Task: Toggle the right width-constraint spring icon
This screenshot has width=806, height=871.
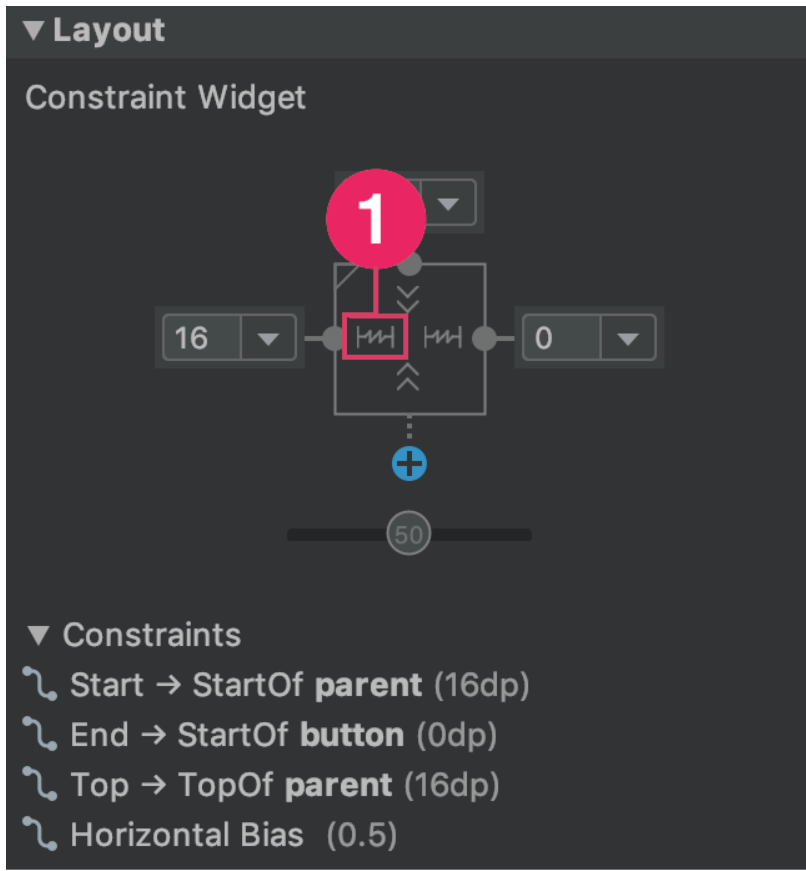Action: (x=443, y=337)
